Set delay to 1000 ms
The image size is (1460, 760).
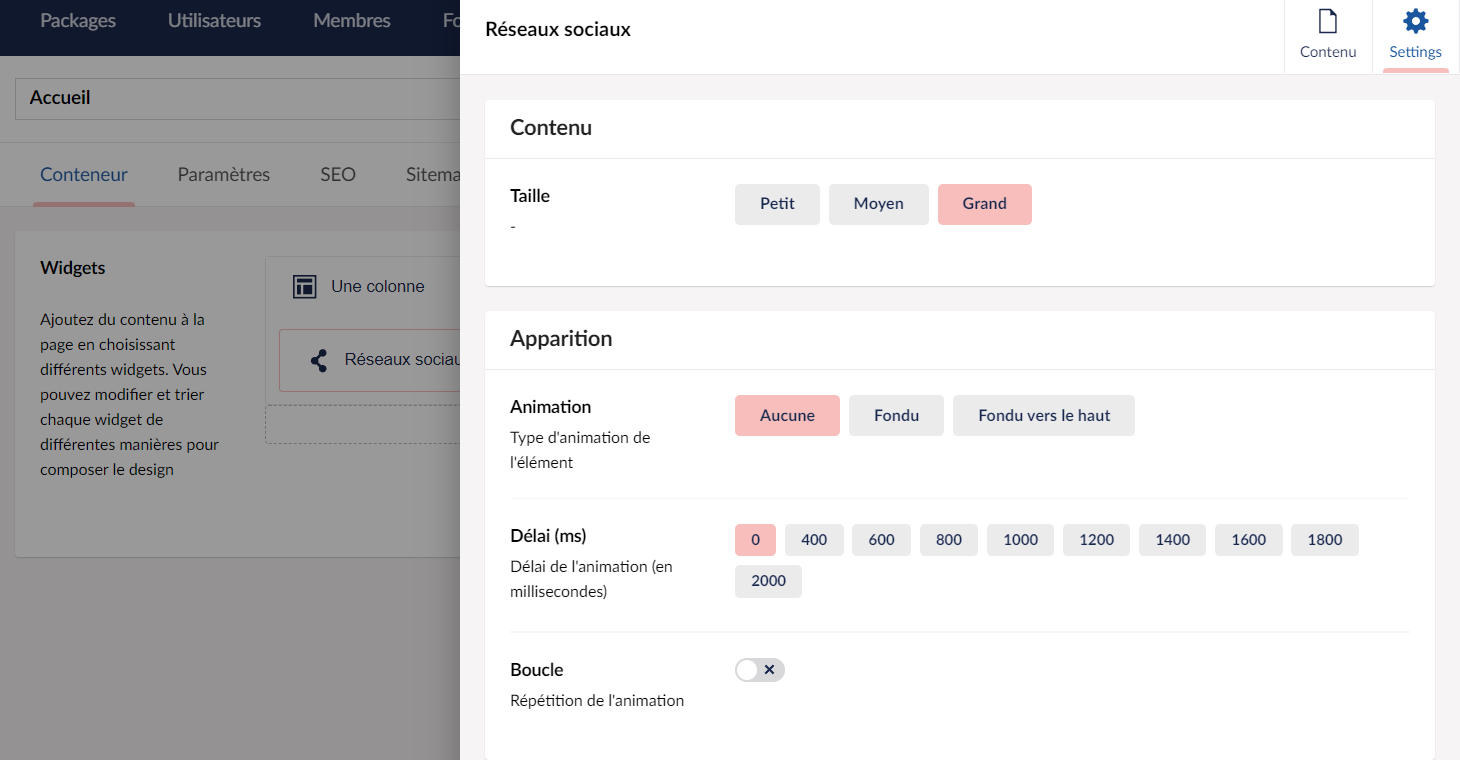coord(1021,540)
